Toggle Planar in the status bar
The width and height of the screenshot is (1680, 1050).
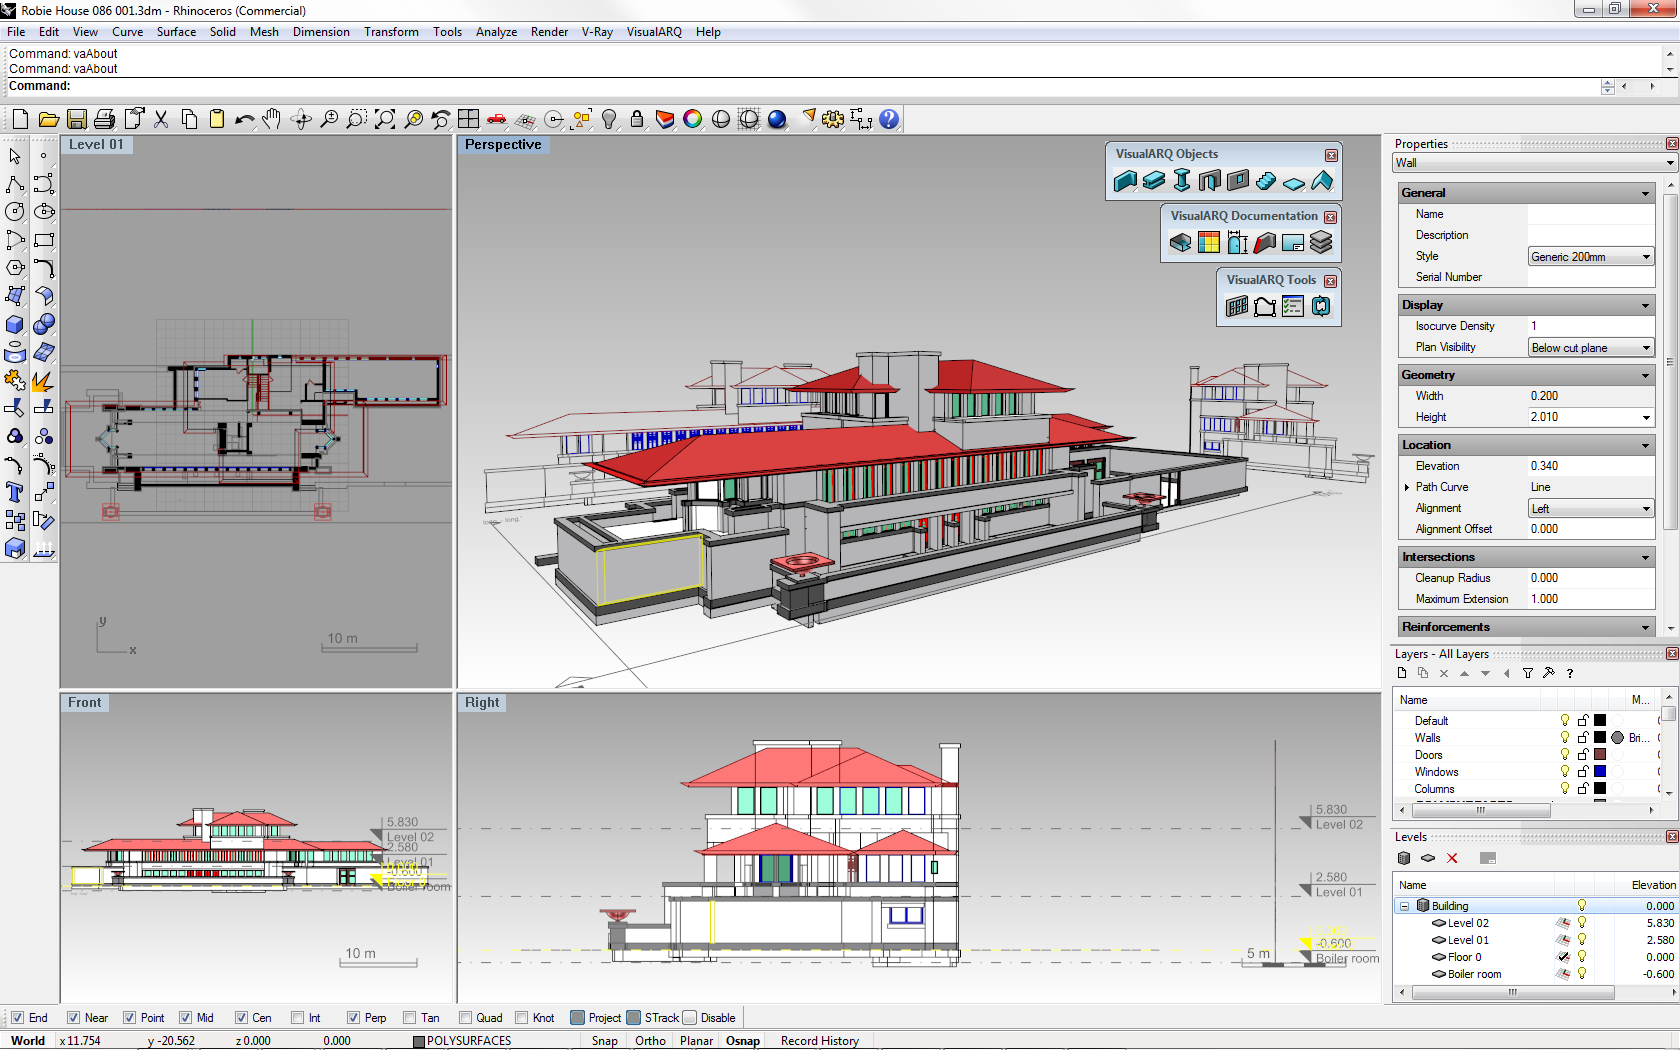tap(696, 1041)
